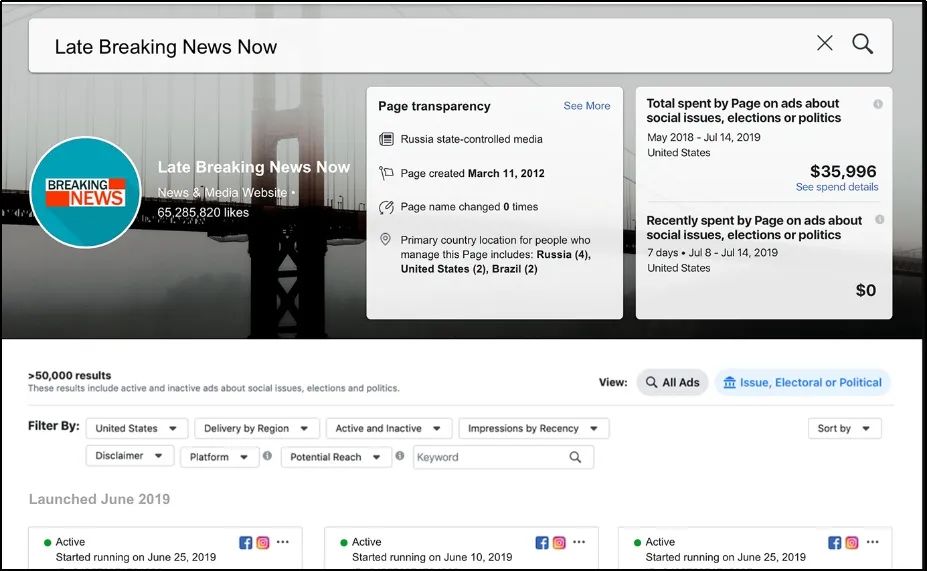The width and height of the screenshot is (927, 571).
Task: Click the page name changed icon
Action: tap(386, 207)
